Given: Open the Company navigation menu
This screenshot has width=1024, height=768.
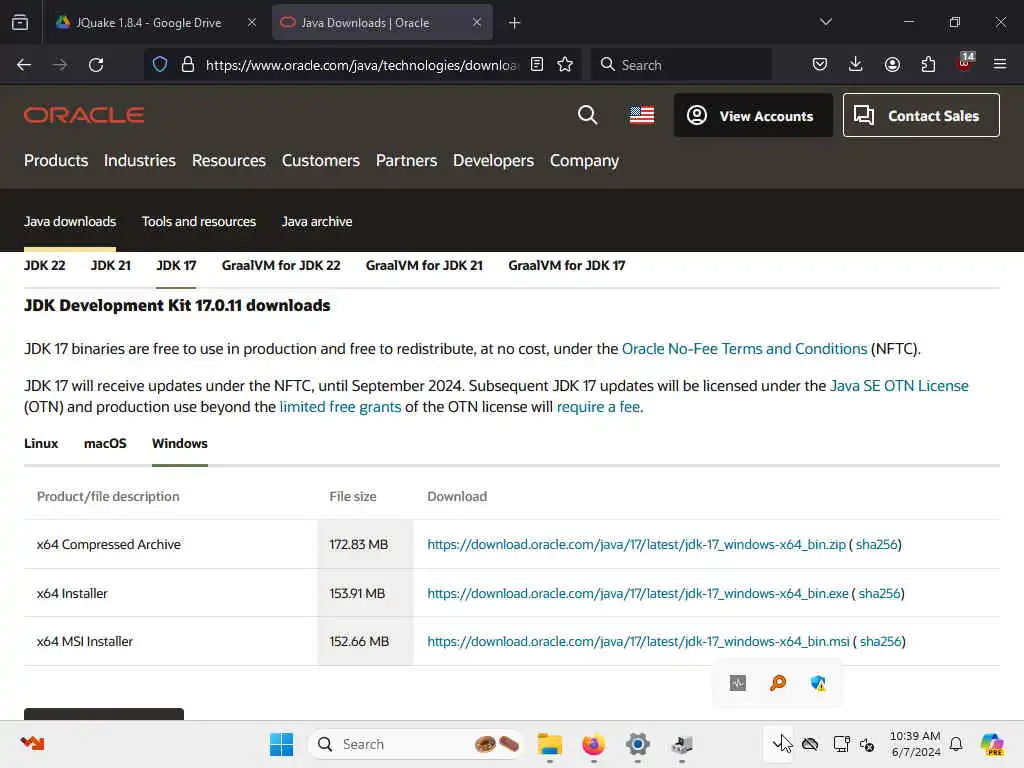Looking at the screenshot, I should [584, 161].
